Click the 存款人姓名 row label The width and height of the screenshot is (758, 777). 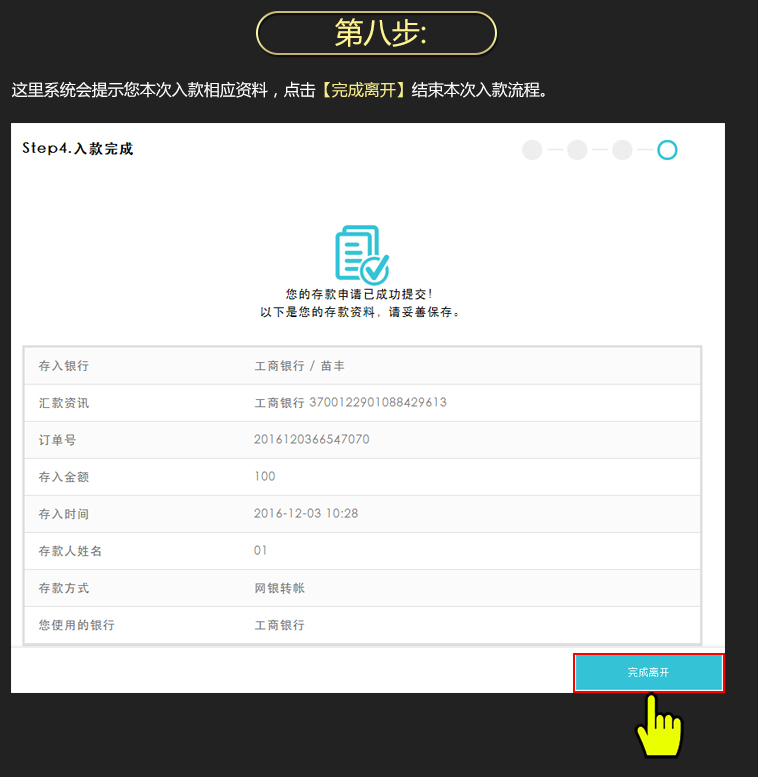70,551
